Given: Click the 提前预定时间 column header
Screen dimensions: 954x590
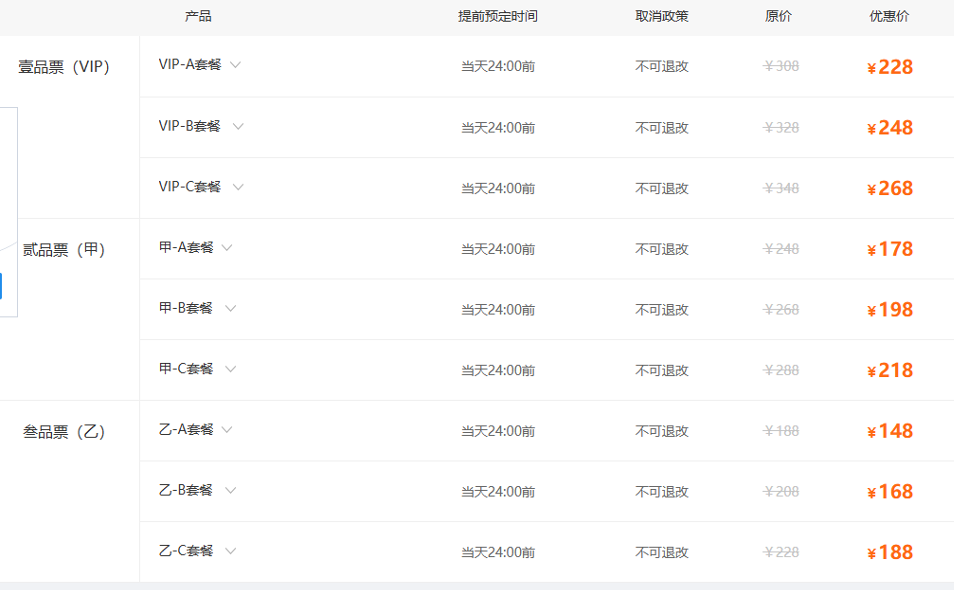Looking at the screenshot, I should 498,16.
